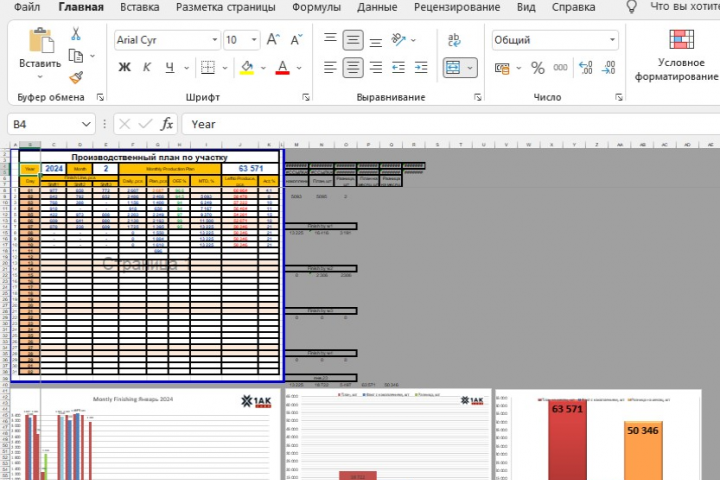720x480 pixels.
Task: Switch to the Главная tab
Action: (x=81, y=7)
